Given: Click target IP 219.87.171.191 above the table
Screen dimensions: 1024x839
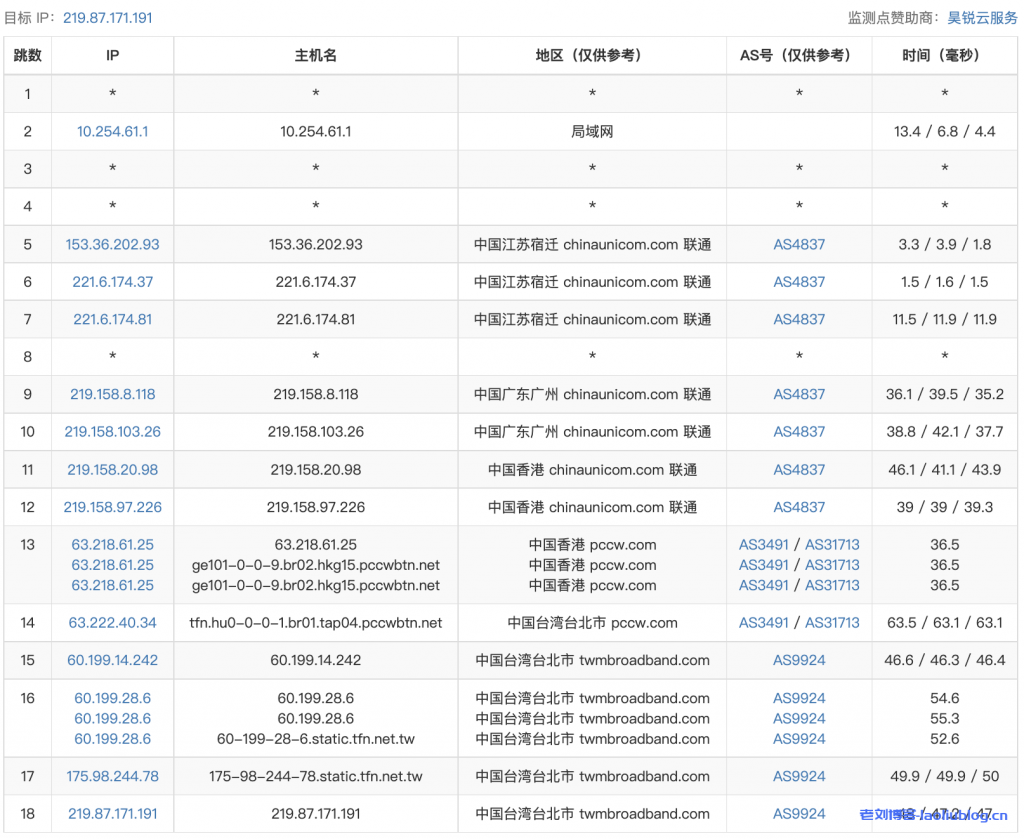Looking at the screenshot, I should click(107, 18).
